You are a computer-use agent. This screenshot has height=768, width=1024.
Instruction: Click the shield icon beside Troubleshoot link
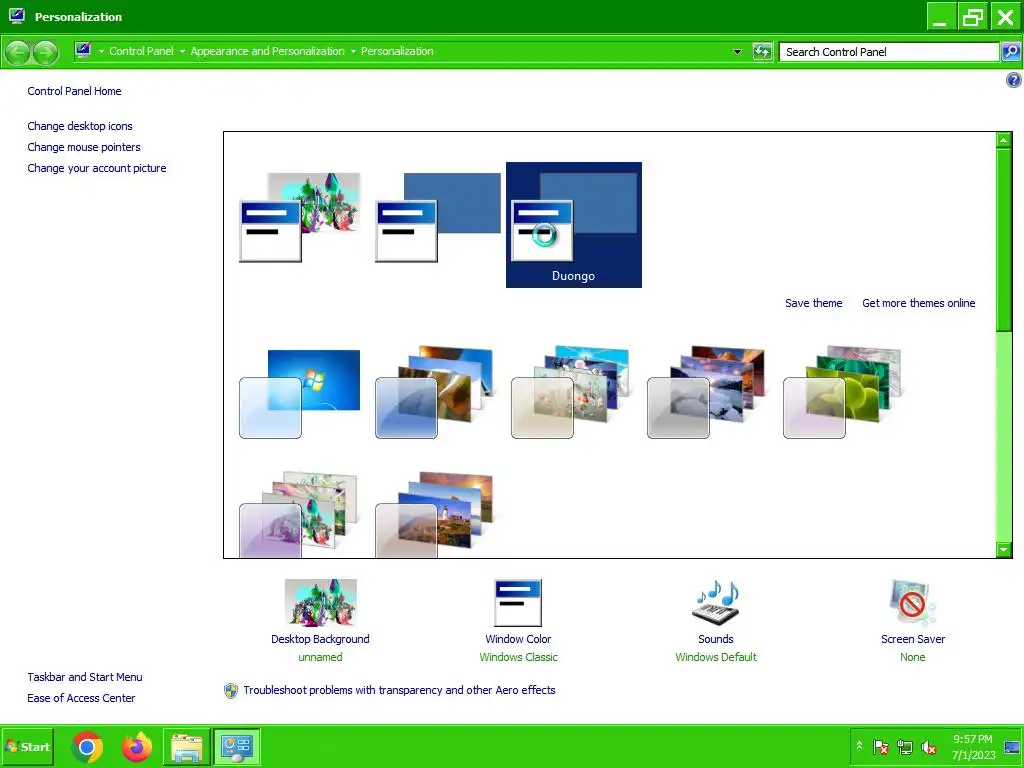pos(231,690)
